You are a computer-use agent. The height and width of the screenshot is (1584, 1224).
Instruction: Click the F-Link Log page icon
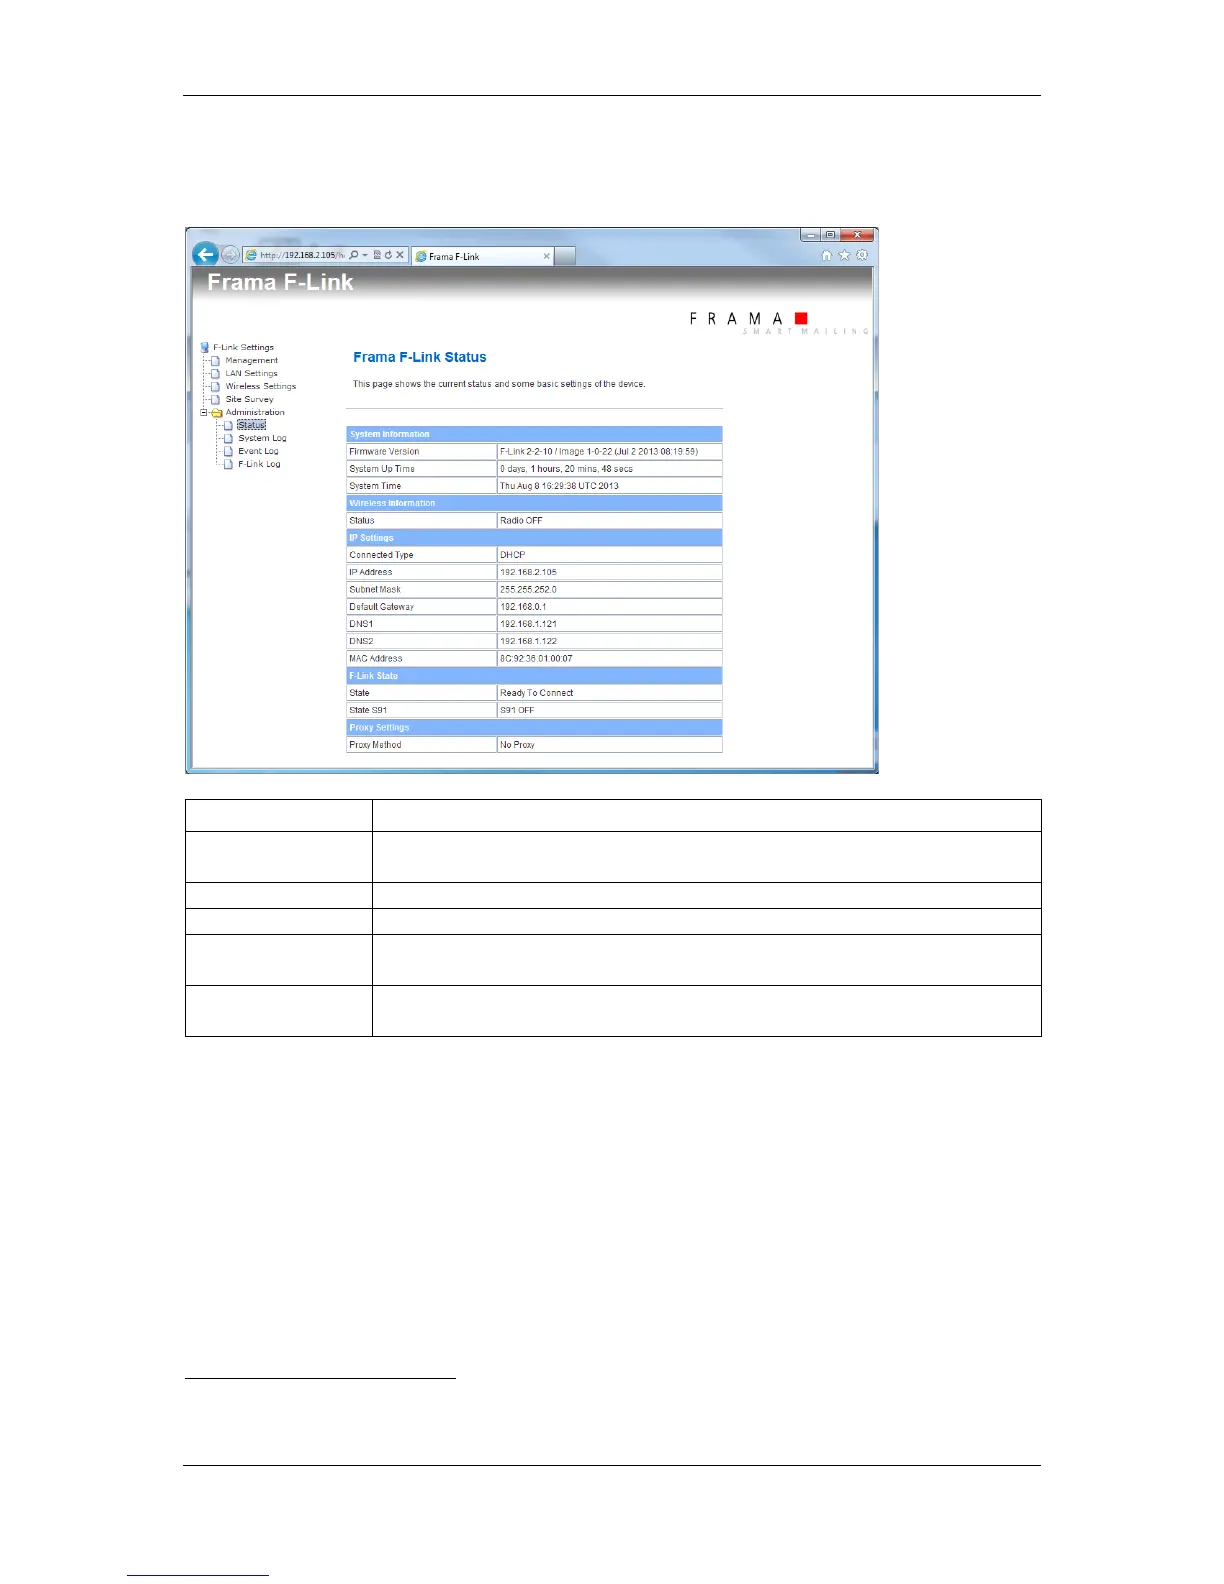(x=228, y=464)
